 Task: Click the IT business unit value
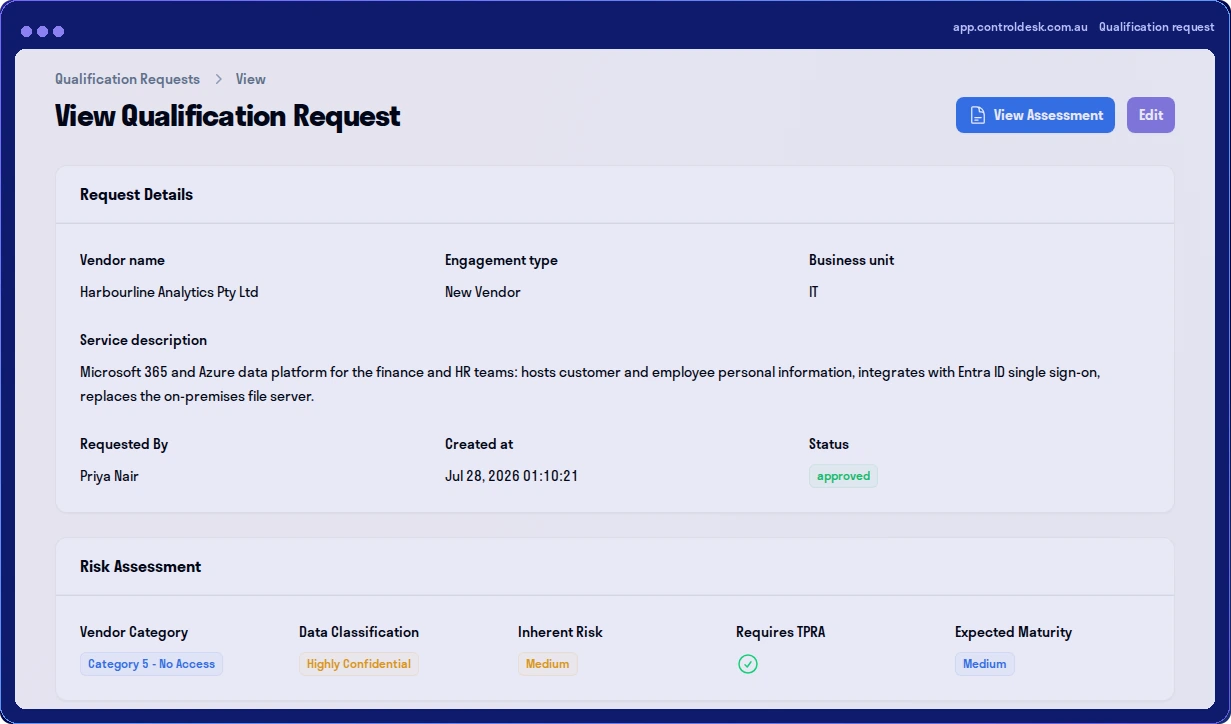point(814,292)
